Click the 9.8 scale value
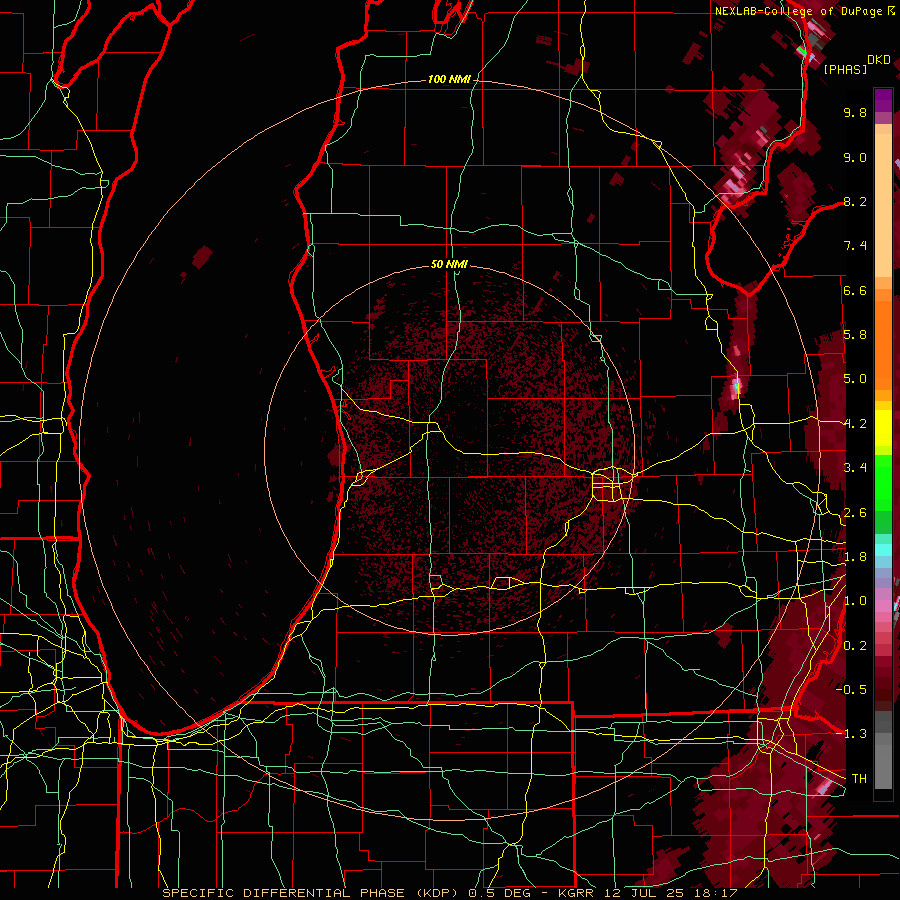The height and width of the screenshot is (900, 900). [x=855, y=112]
